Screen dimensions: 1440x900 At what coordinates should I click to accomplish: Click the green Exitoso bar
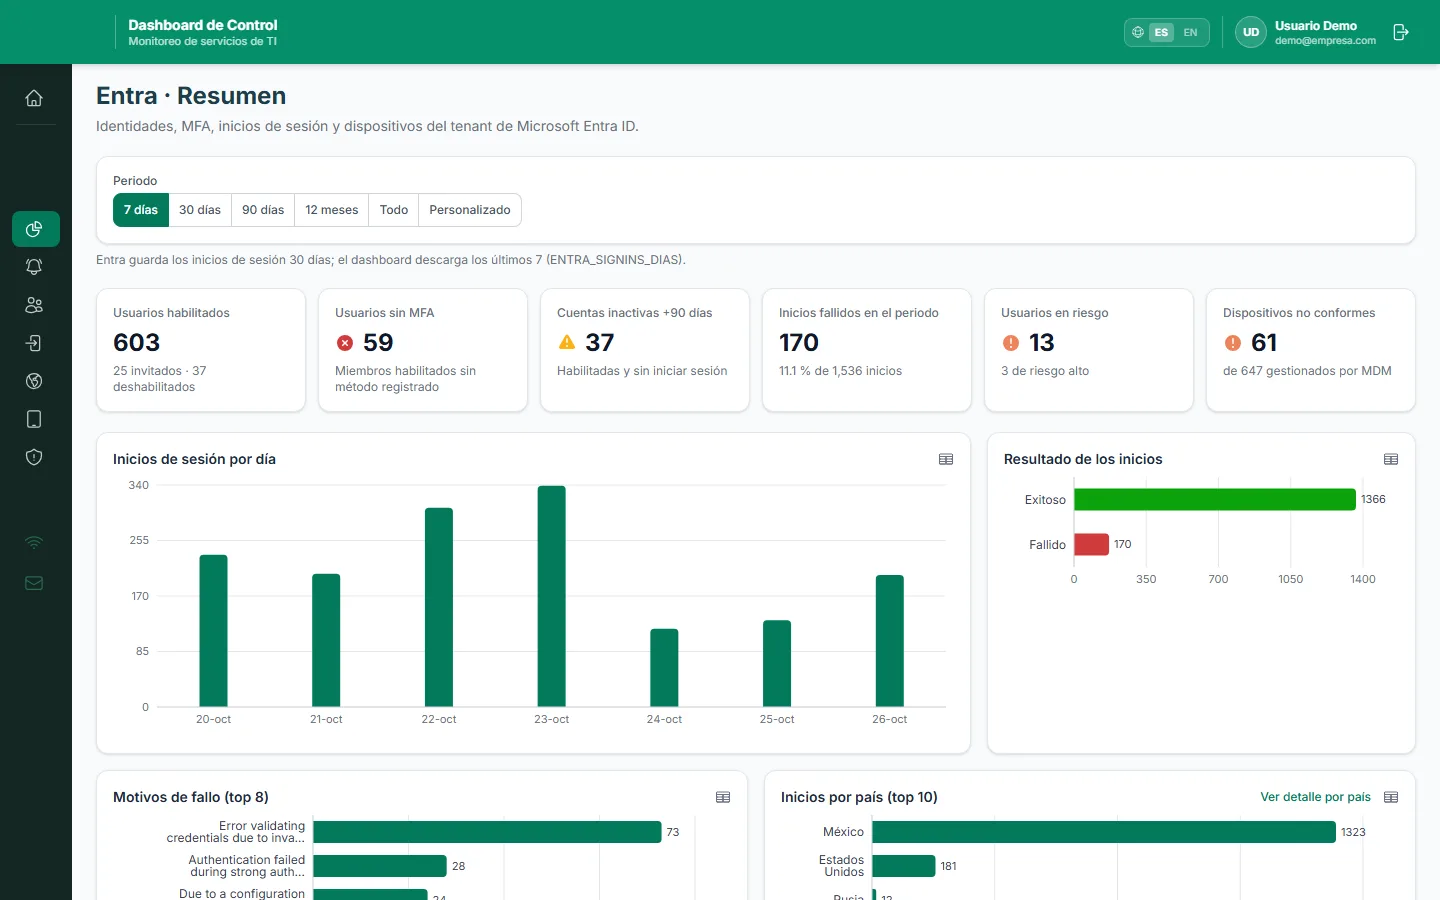point(1215,499)
